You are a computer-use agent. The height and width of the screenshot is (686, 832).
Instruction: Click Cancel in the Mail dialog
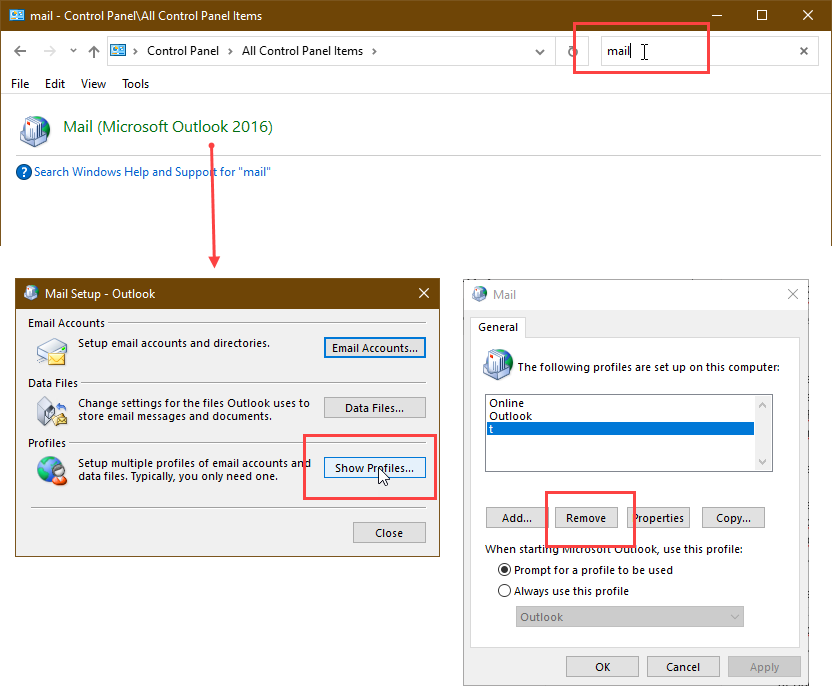coord(683,667)
